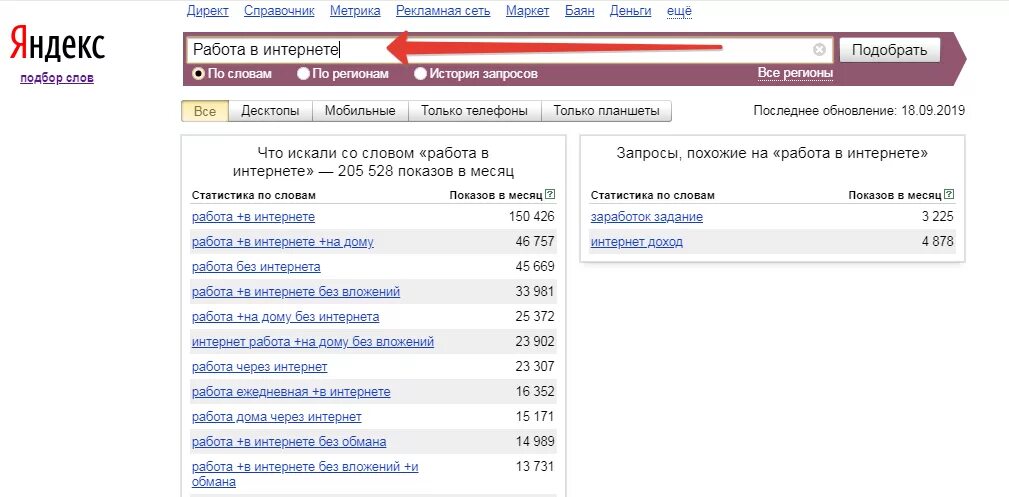This screenshot has width=1009, height=497.
Task: Click the count '14 989'
Action: coord(535,442)
